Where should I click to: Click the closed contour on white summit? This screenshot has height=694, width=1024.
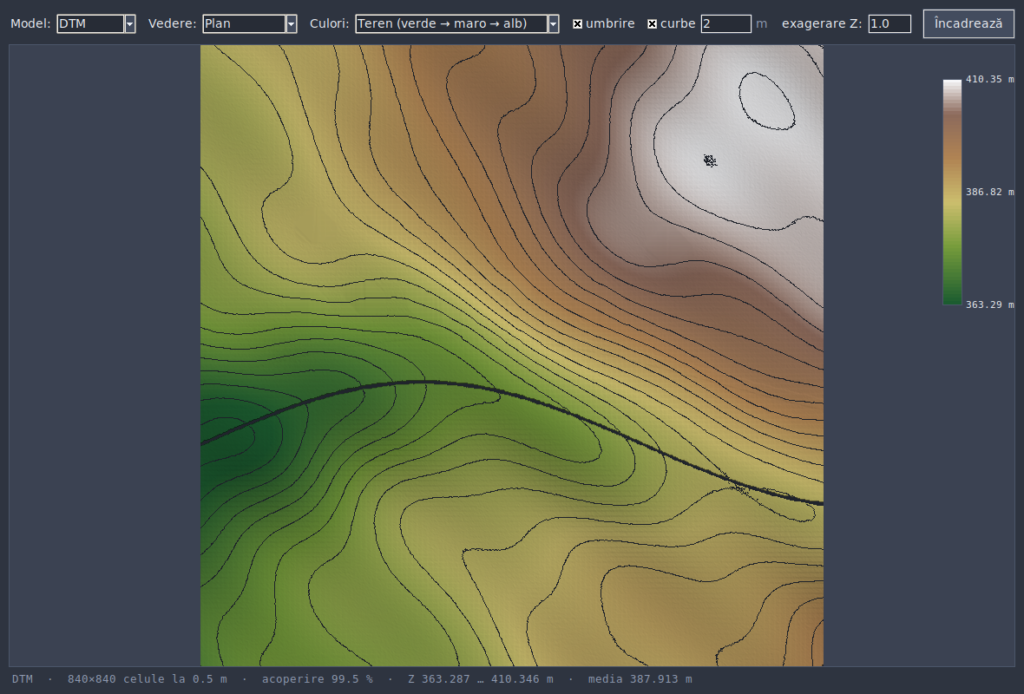pyautogui.click(x=767, y=101)
